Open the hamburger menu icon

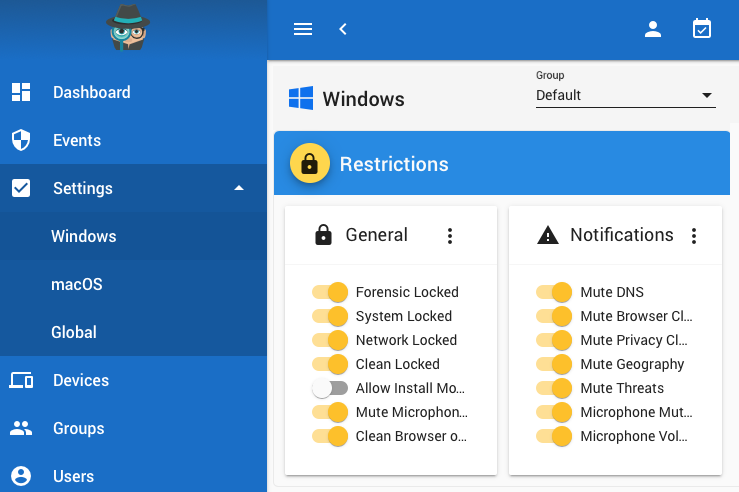[303, 29]
